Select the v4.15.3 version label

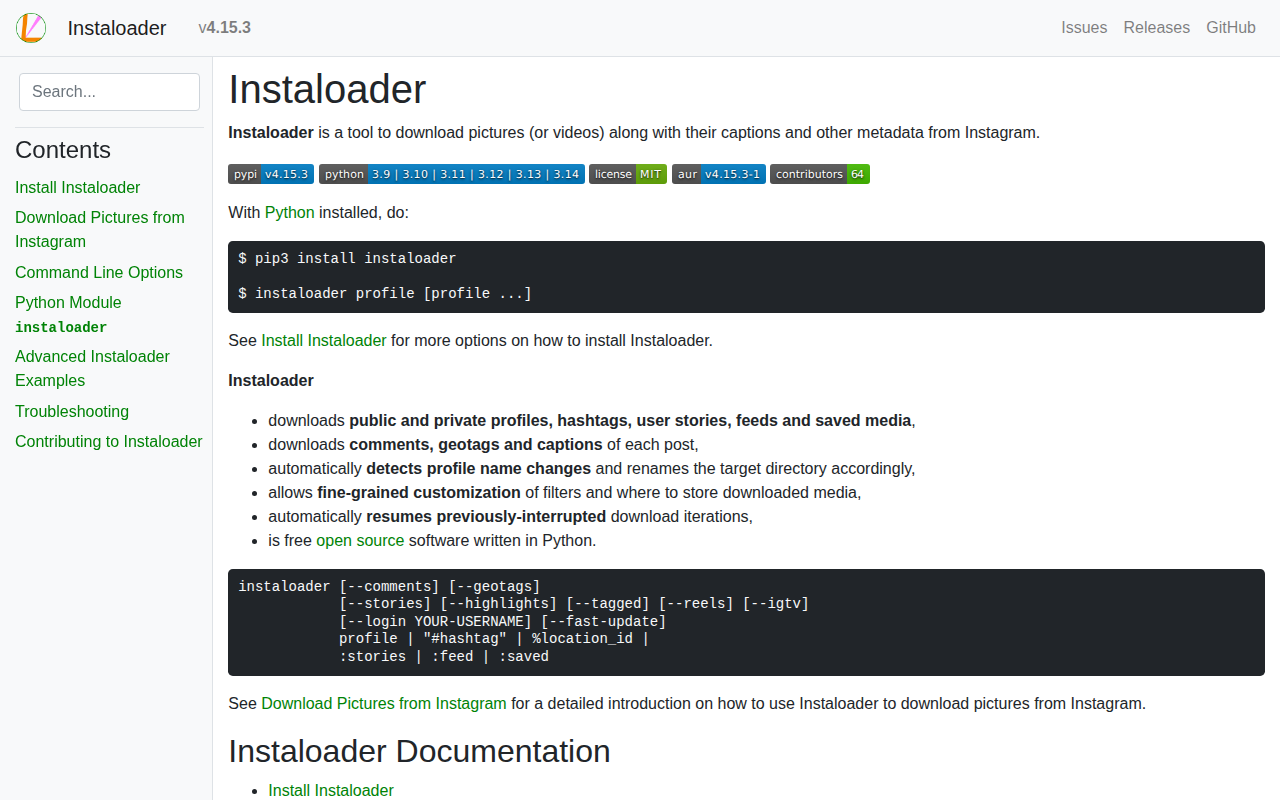pos(224,28)
